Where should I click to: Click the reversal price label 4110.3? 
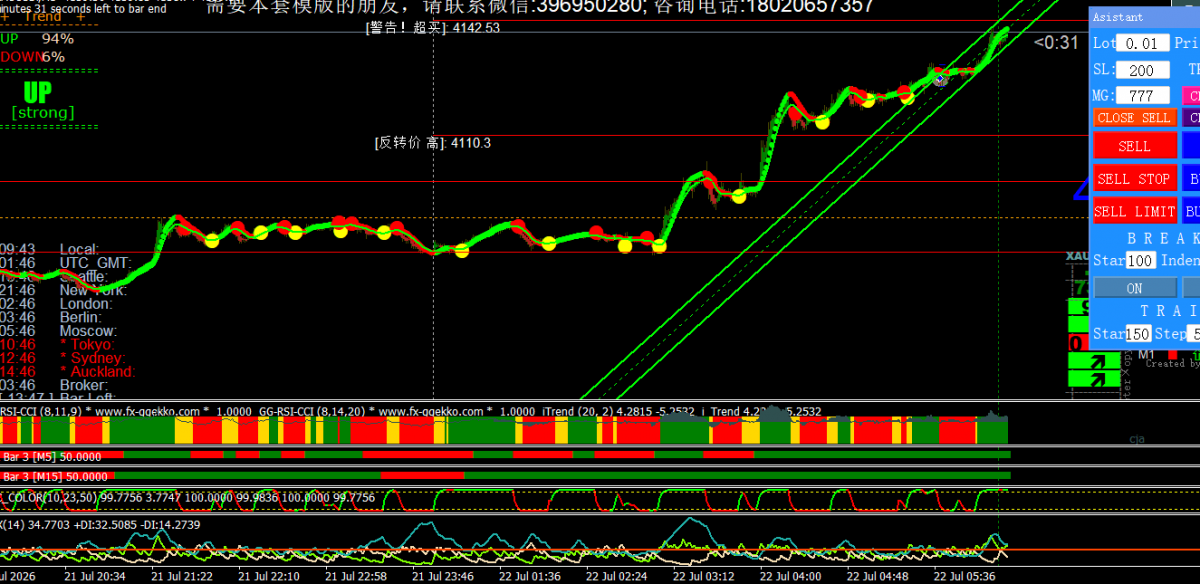433,143
